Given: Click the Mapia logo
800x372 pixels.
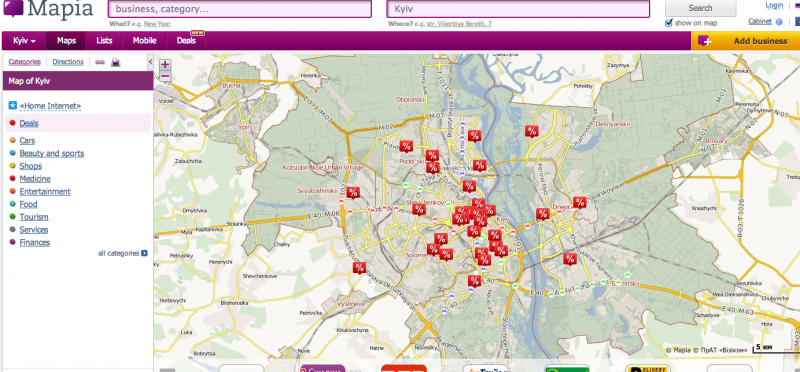Looking at the screenshot, I should pos(48,9).
